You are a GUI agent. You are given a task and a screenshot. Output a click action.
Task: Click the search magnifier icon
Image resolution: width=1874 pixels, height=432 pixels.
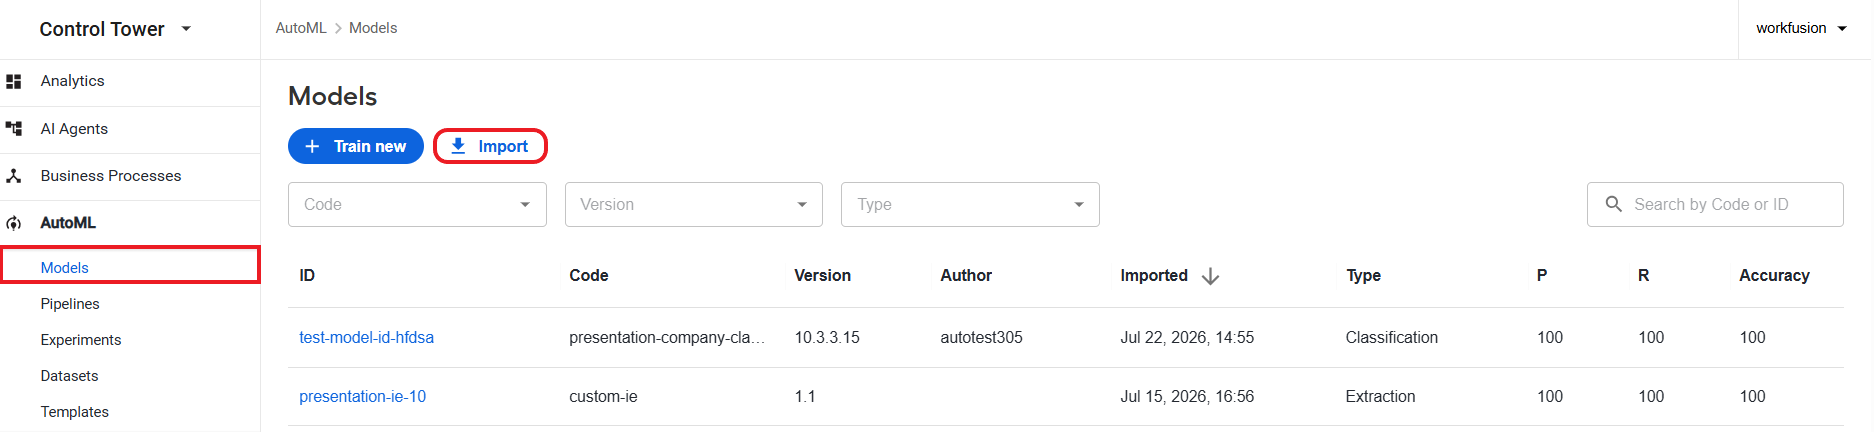[x=1613, y=204]
